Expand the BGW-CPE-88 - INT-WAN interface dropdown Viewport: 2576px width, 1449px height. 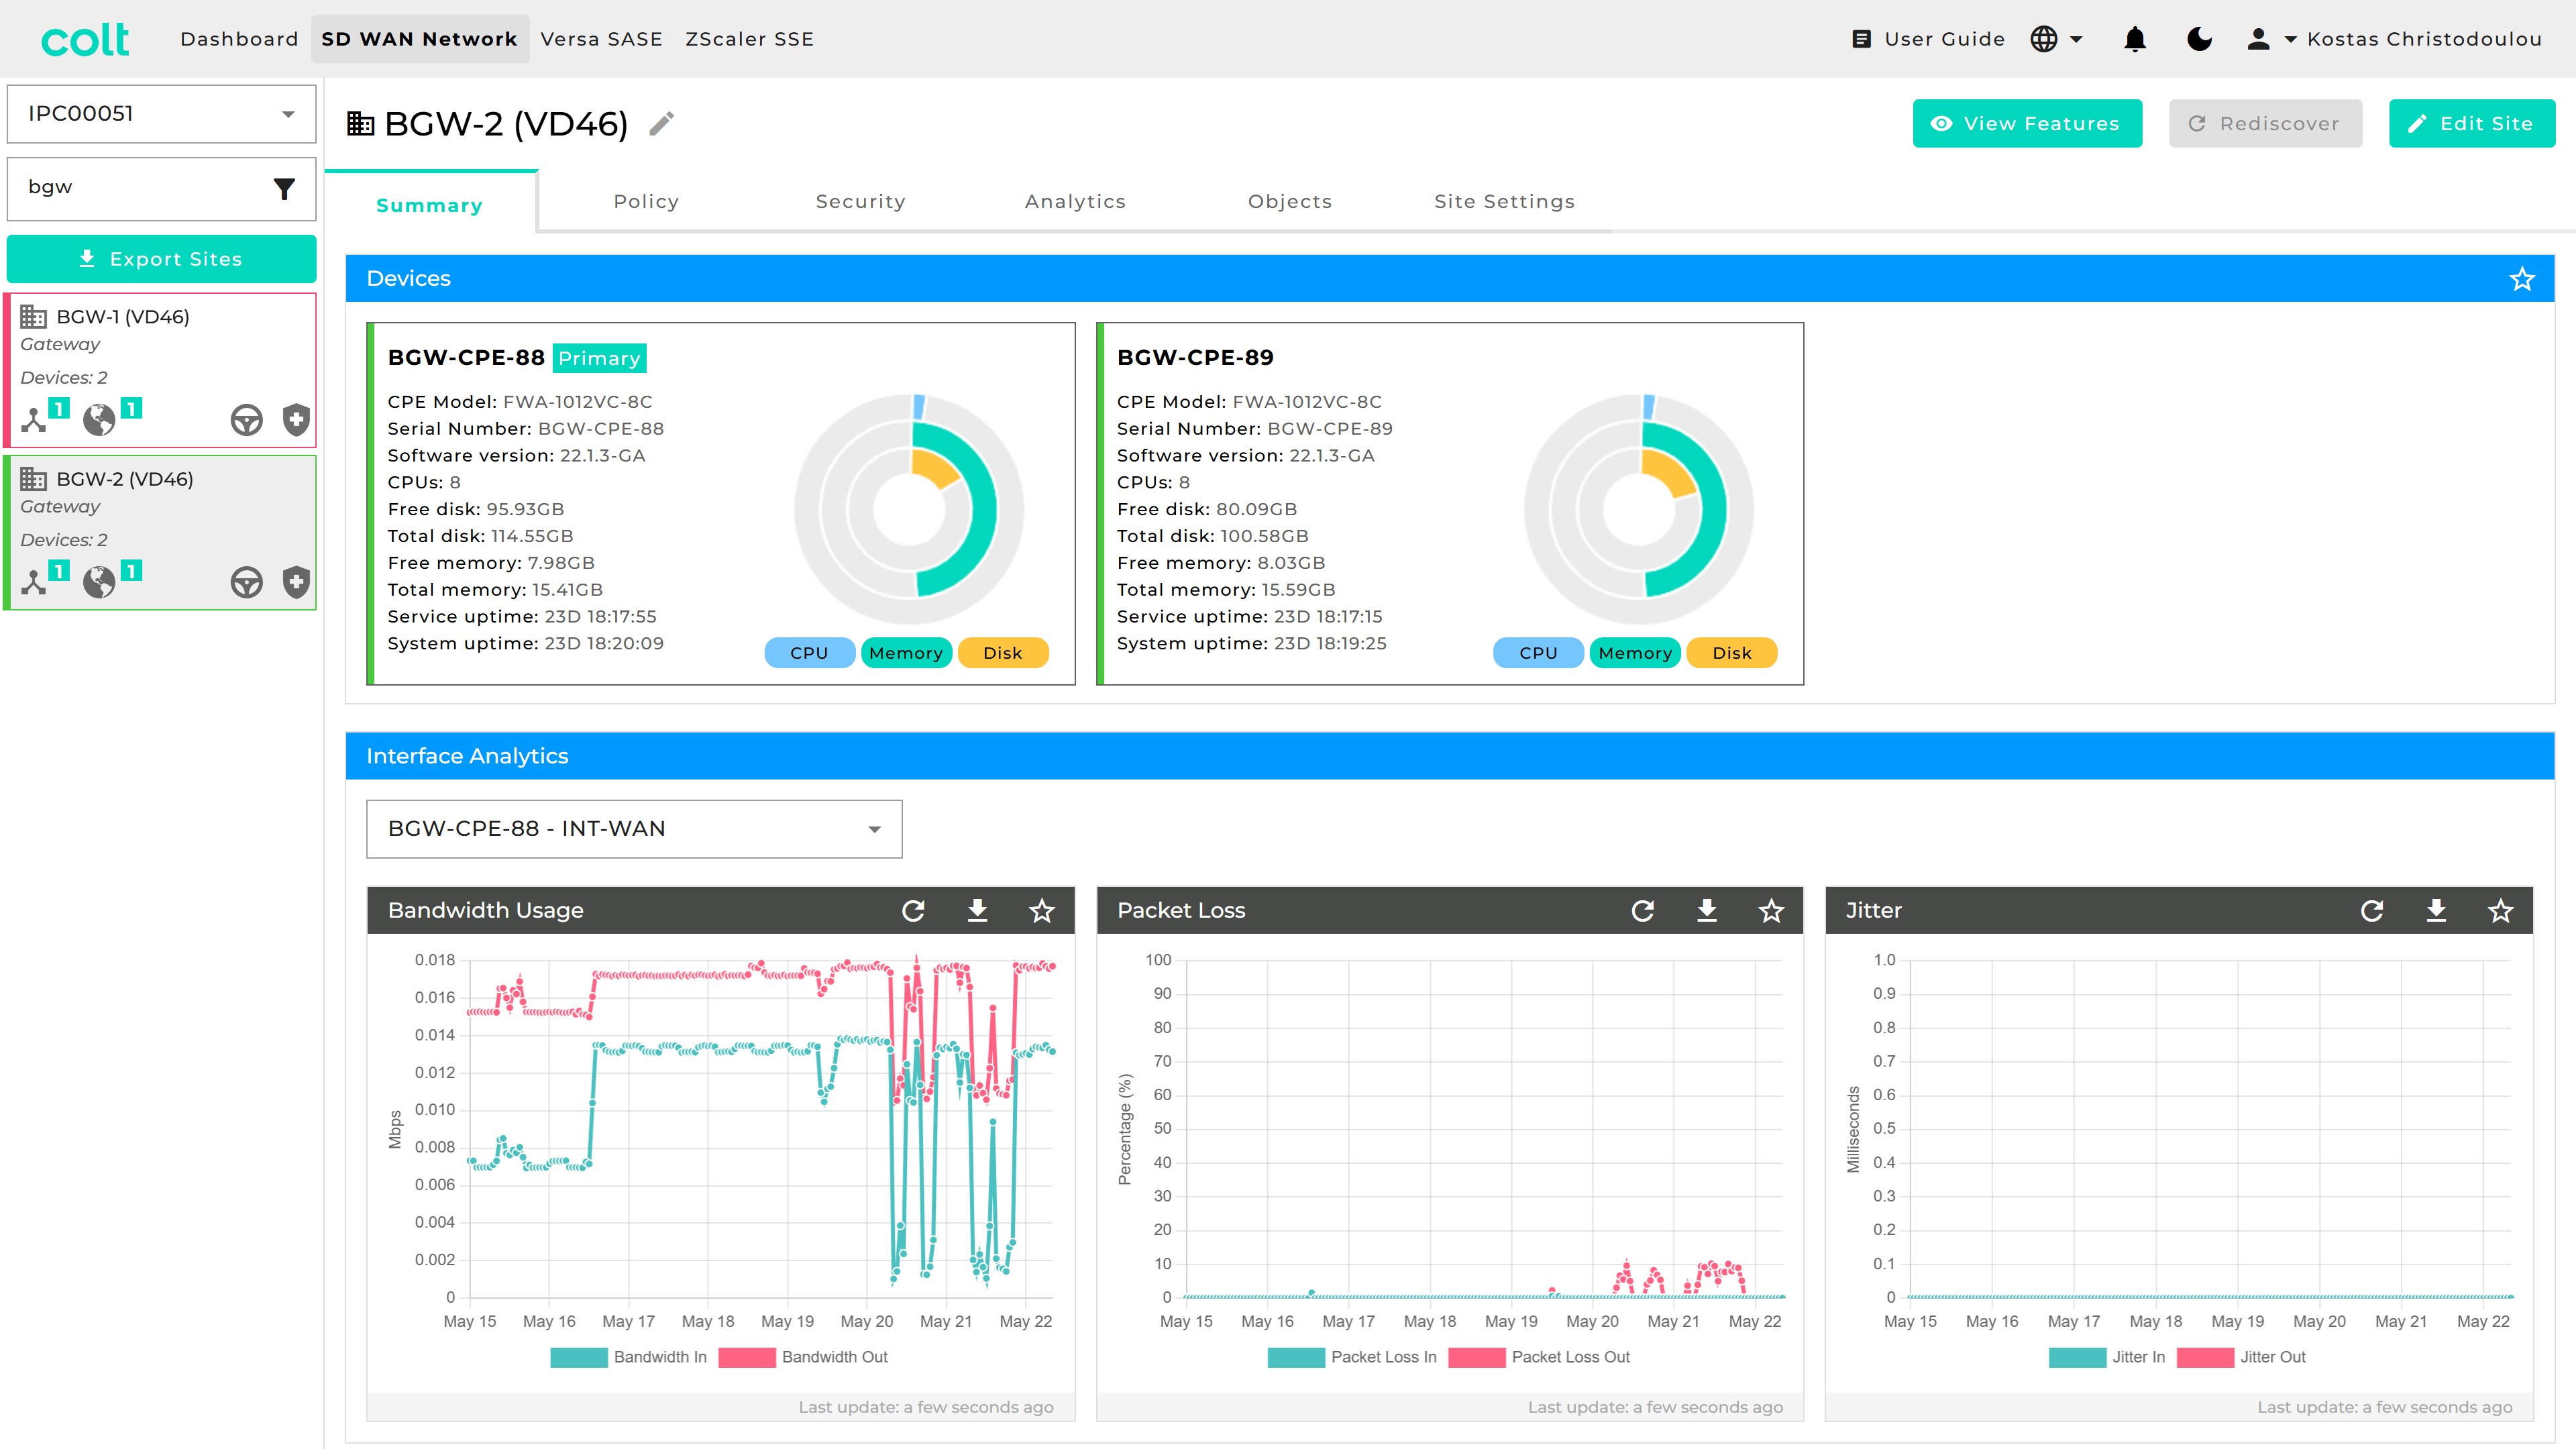[634, 829]
